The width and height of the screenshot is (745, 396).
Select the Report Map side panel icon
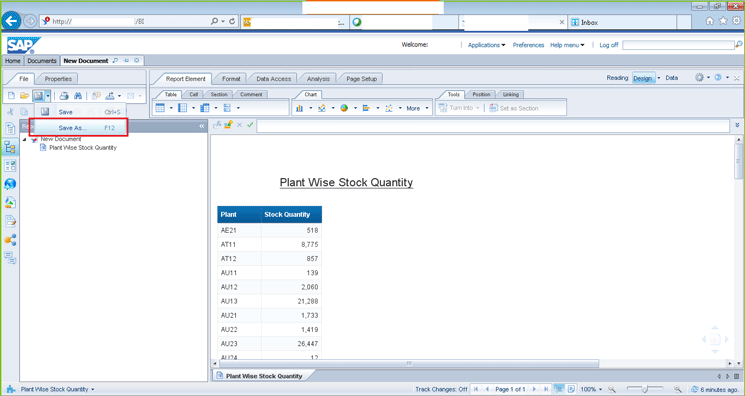pos(10,147)
